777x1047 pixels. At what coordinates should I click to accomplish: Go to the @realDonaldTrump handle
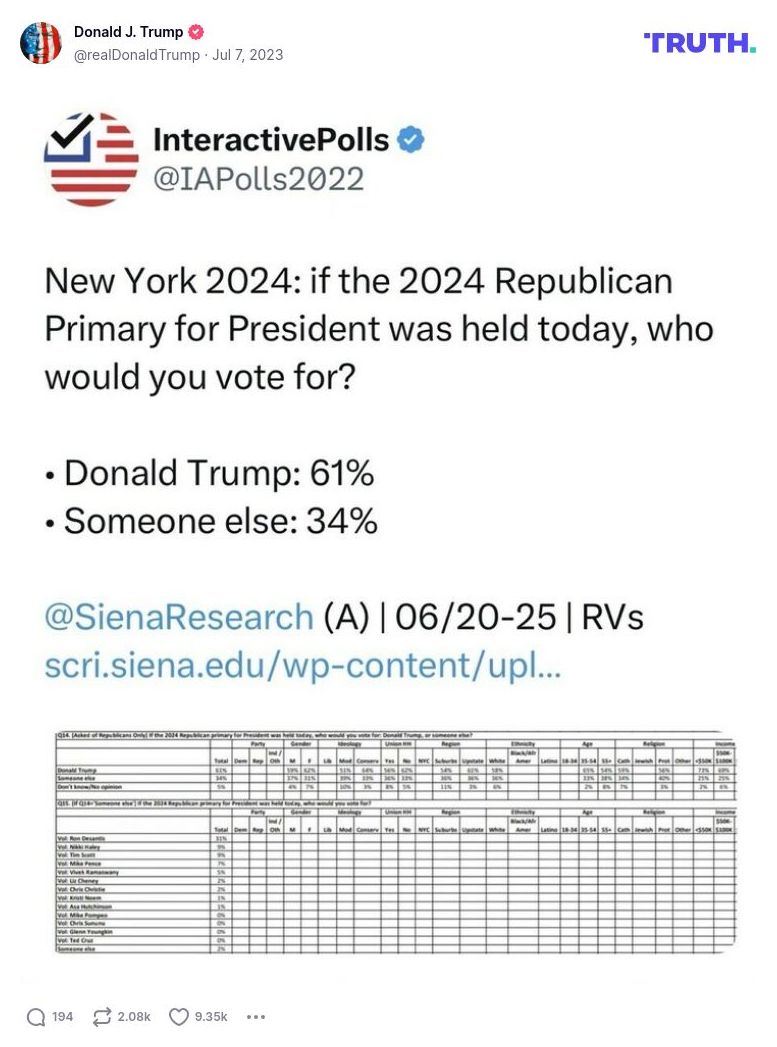(137, 55)
